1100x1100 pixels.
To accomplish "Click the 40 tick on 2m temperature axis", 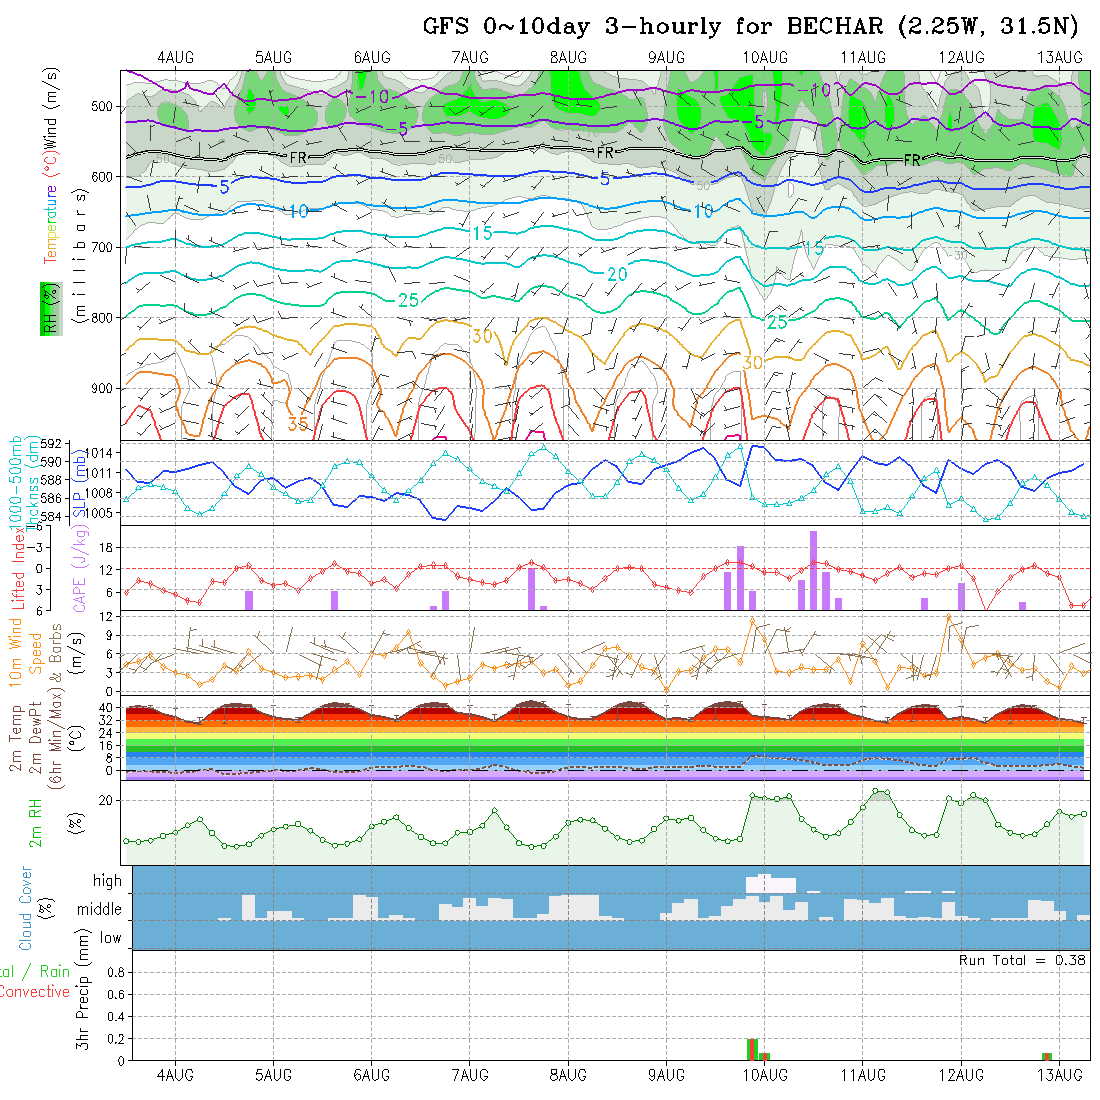I will pyautogui.click(x=106, y=708).
